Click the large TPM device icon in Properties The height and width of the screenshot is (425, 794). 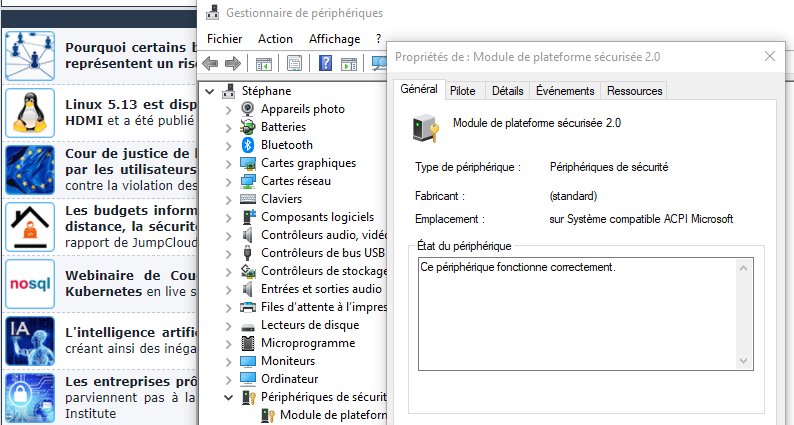(425, 128)
